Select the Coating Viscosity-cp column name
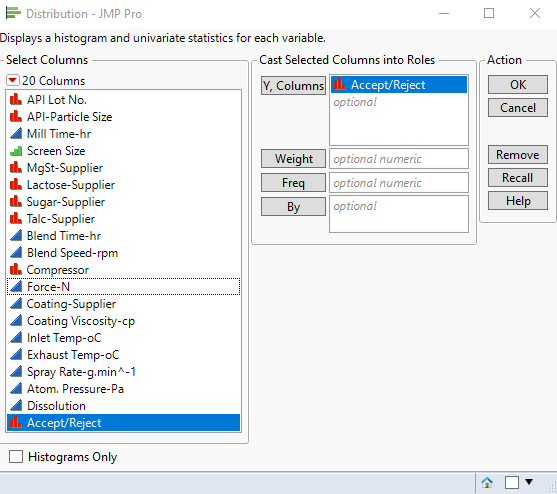The height and width of the screenshot is (494, 557). click(x=81, y=321)
